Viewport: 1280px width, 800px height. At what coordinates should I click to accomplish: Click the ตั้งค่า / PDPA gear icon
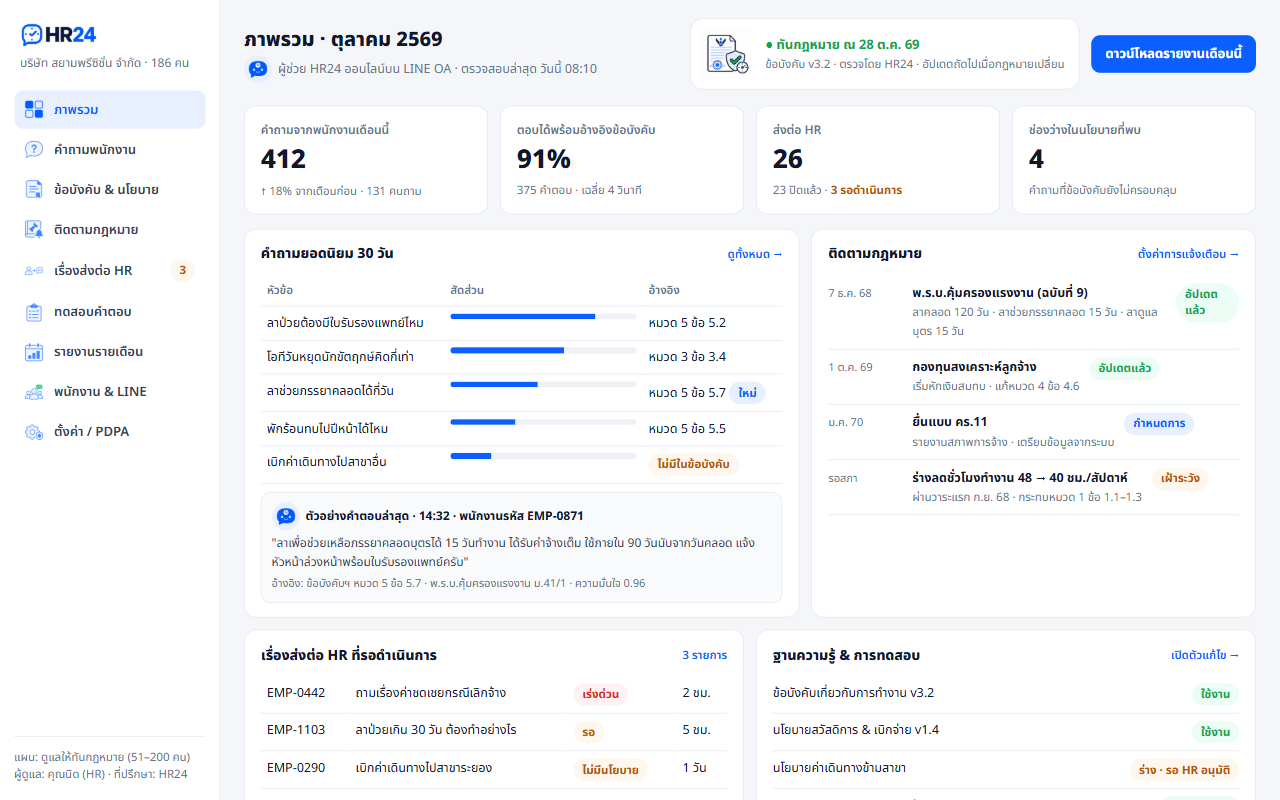34,431
